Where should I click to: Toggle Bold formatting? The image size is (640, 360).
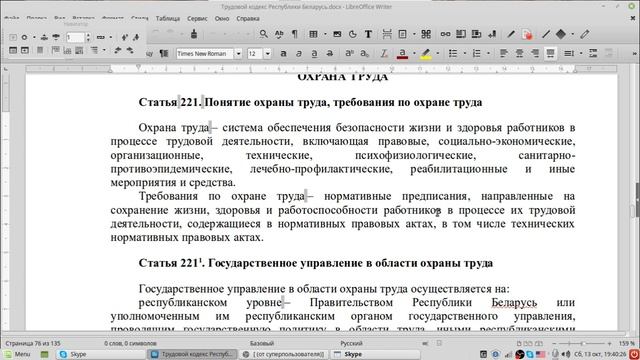pos(283,53)
